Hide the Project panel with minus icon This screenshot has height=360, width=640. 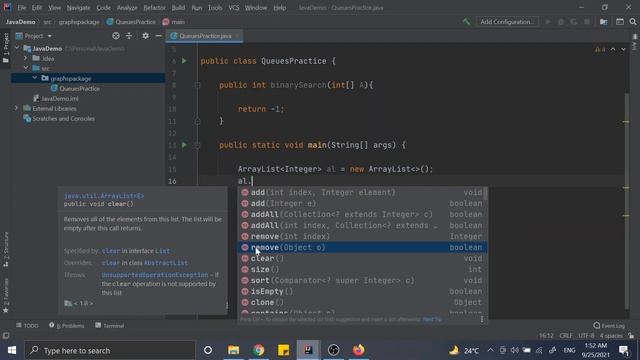click(158, 36)
